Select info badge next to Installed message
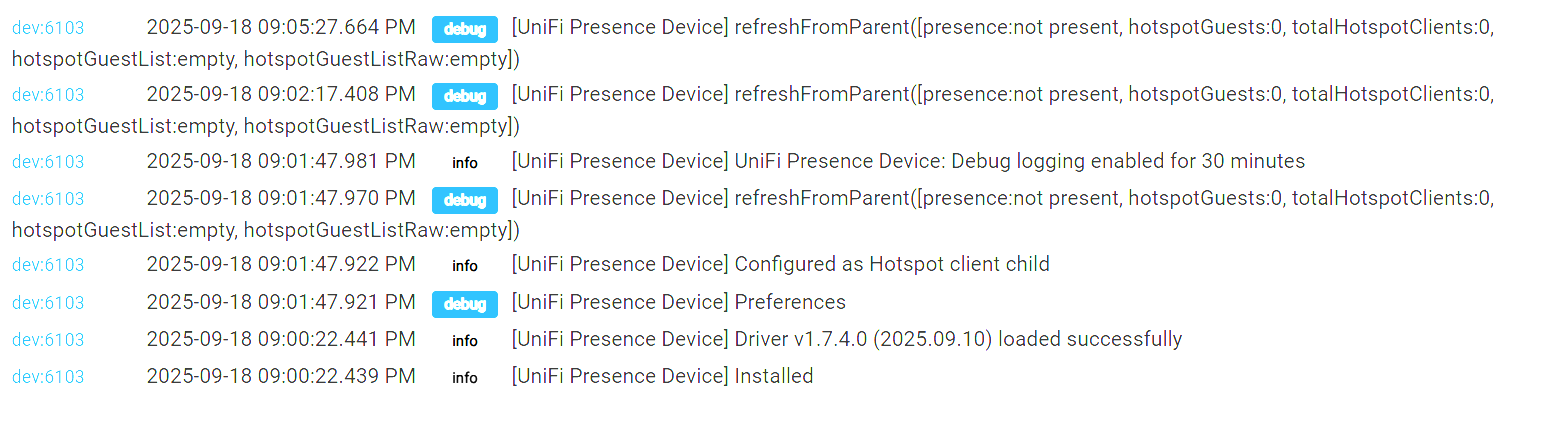 (465, 378)
